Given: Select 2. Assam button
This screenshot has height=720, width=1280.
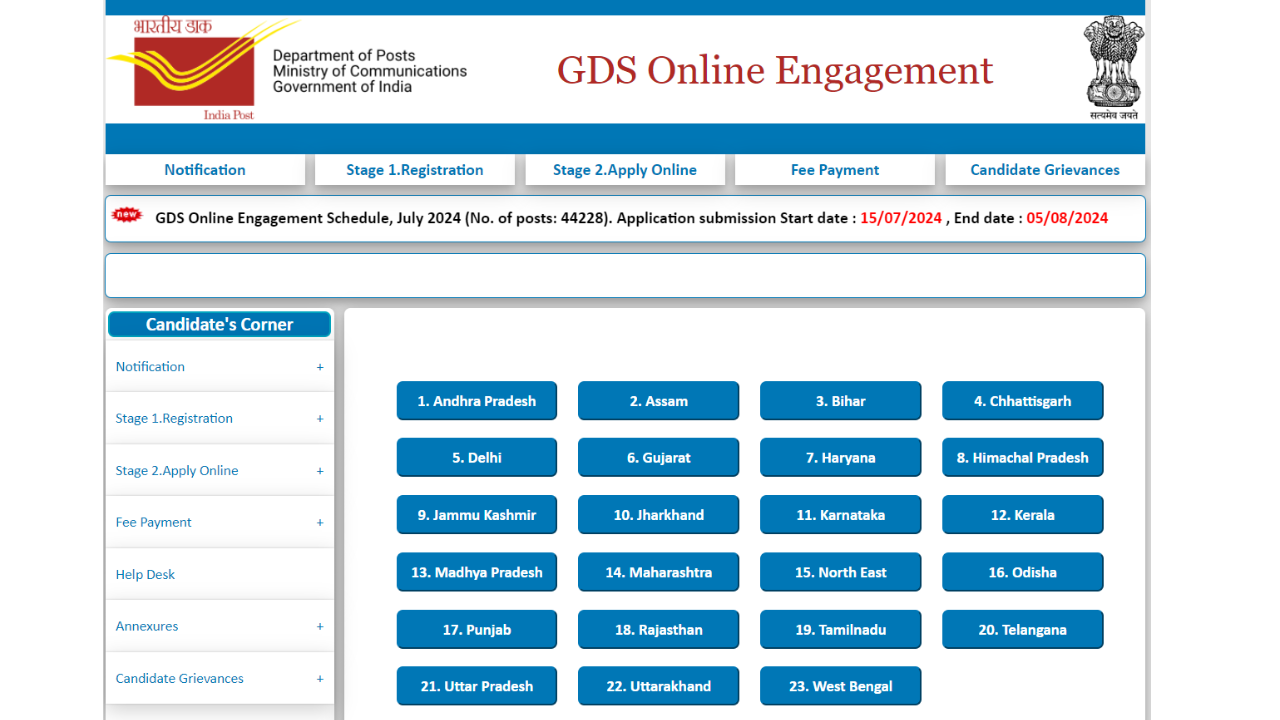Looking at the screenshot, I should tap(659, 401).
